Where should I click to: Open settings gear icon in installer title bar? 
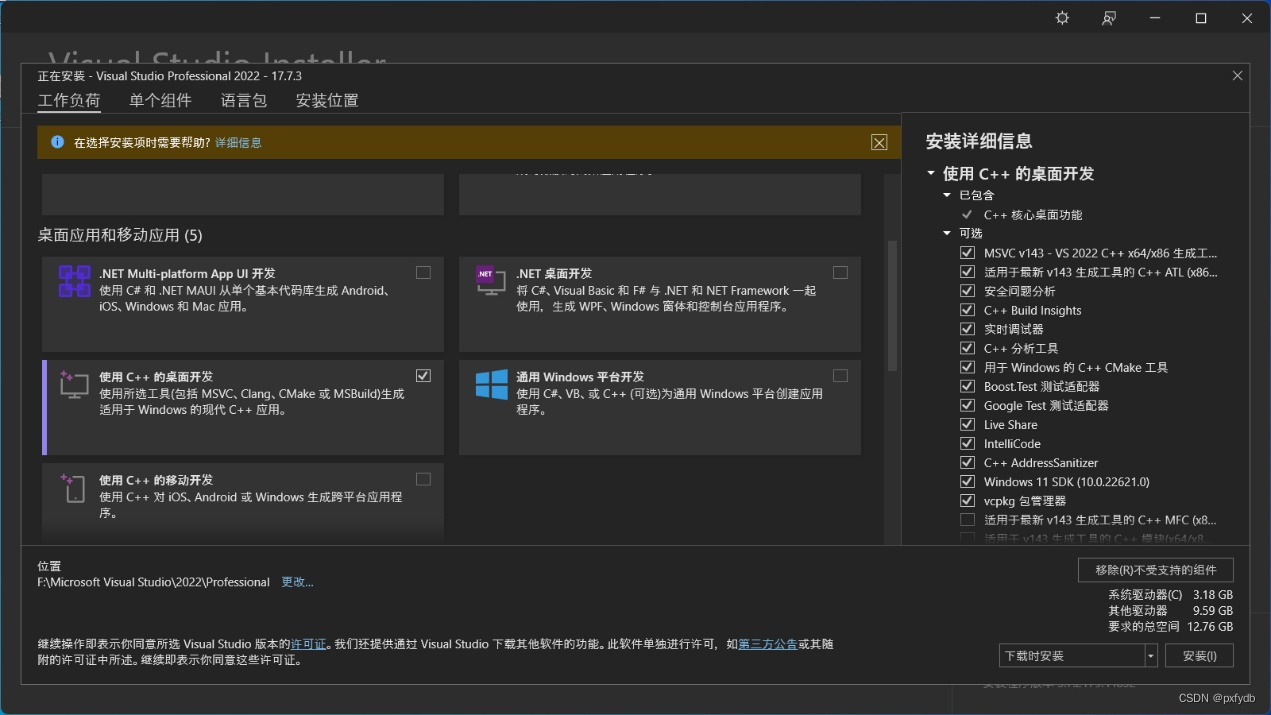tap(1062, 18)
